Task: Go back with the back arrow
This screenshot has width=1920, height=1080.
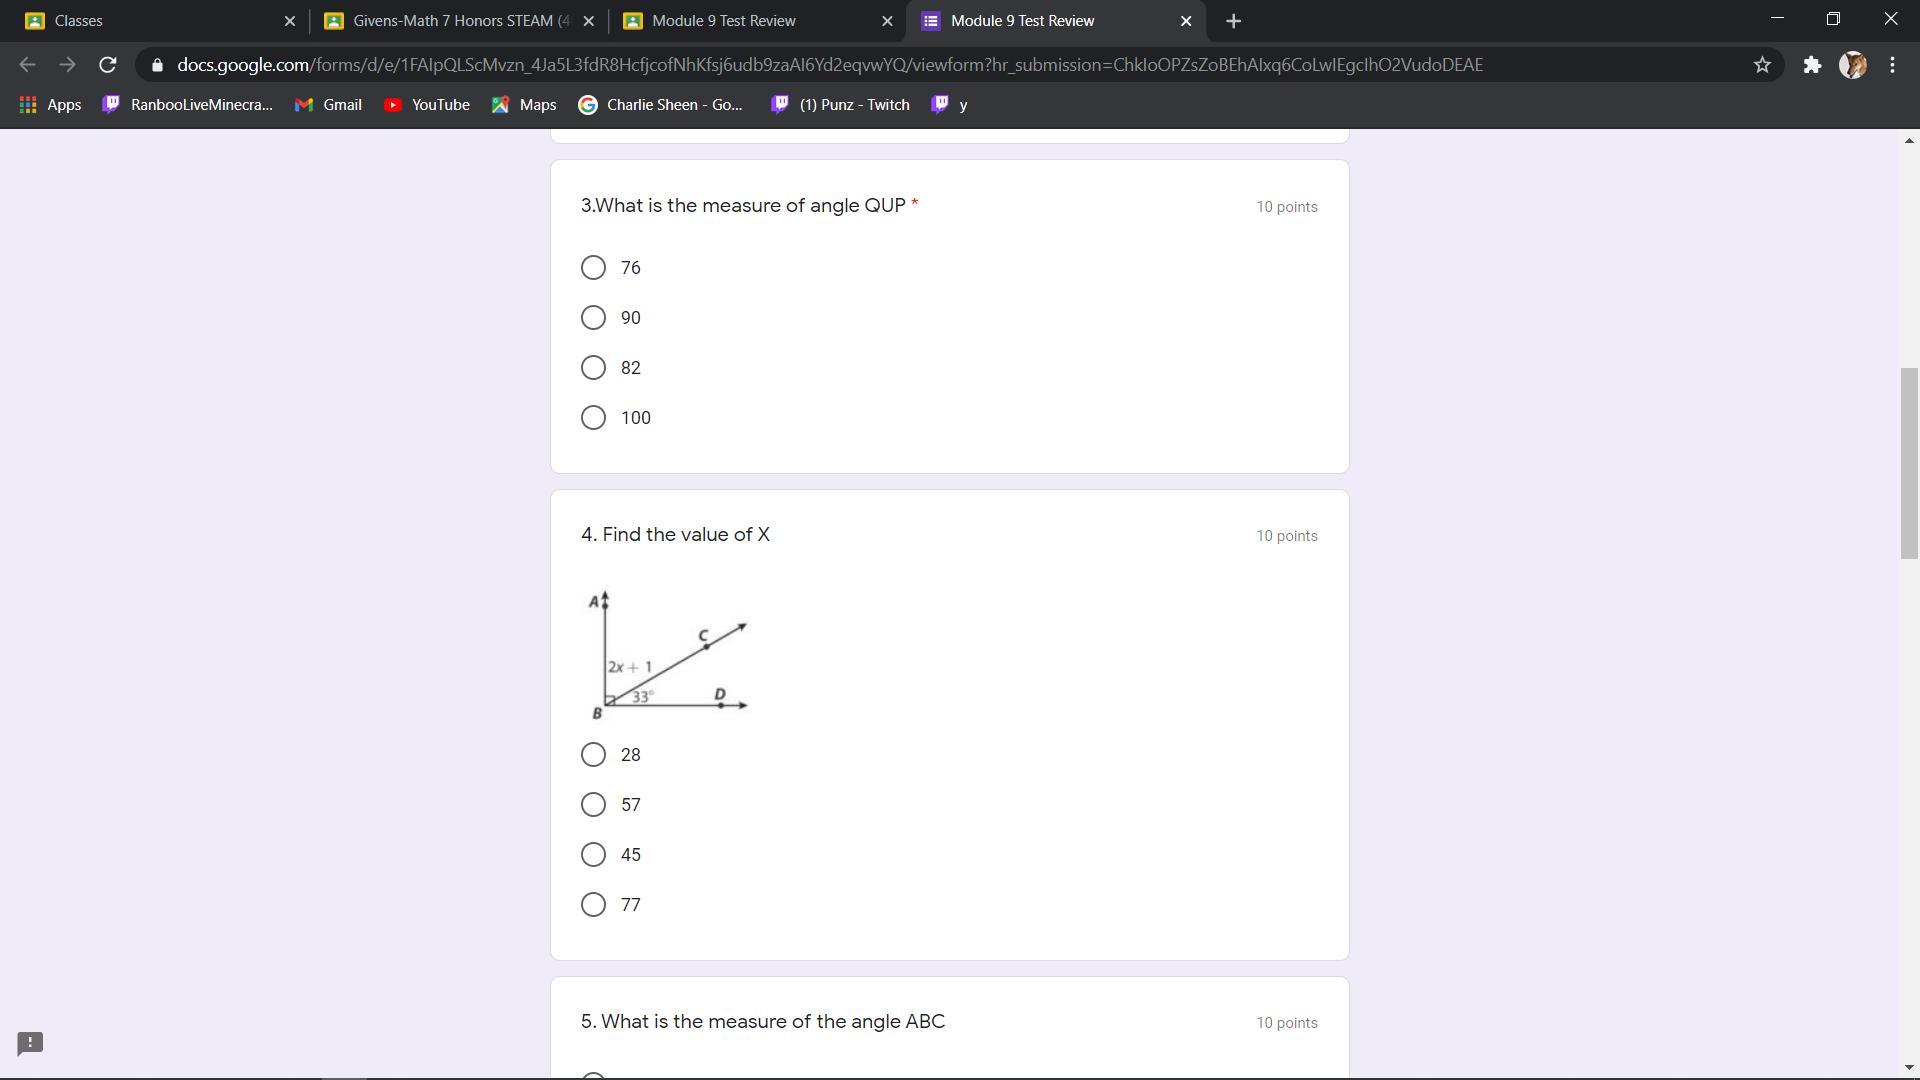Action: pos(27,65)
